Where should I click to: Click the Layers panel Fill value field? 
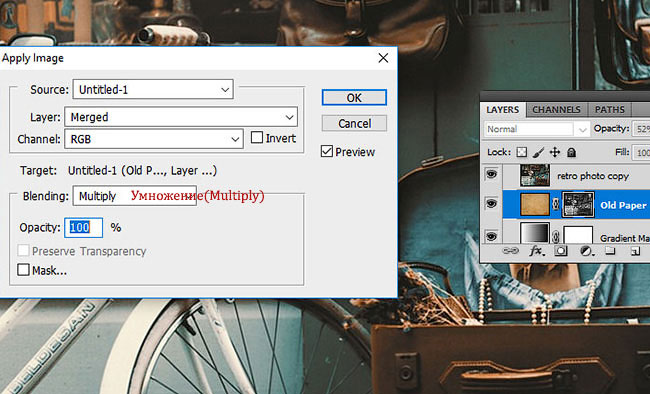point(641,153)
